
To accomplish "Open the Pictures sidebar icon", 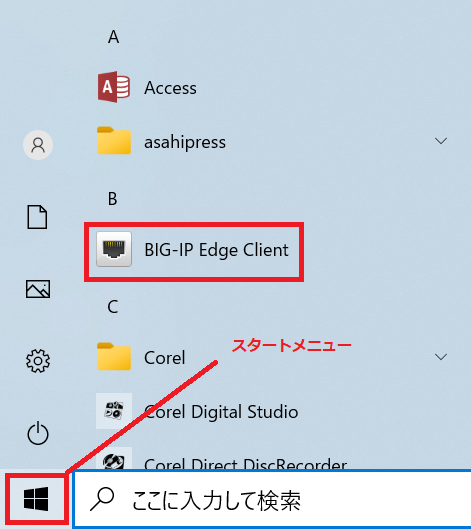I will (x=38, y=289).
